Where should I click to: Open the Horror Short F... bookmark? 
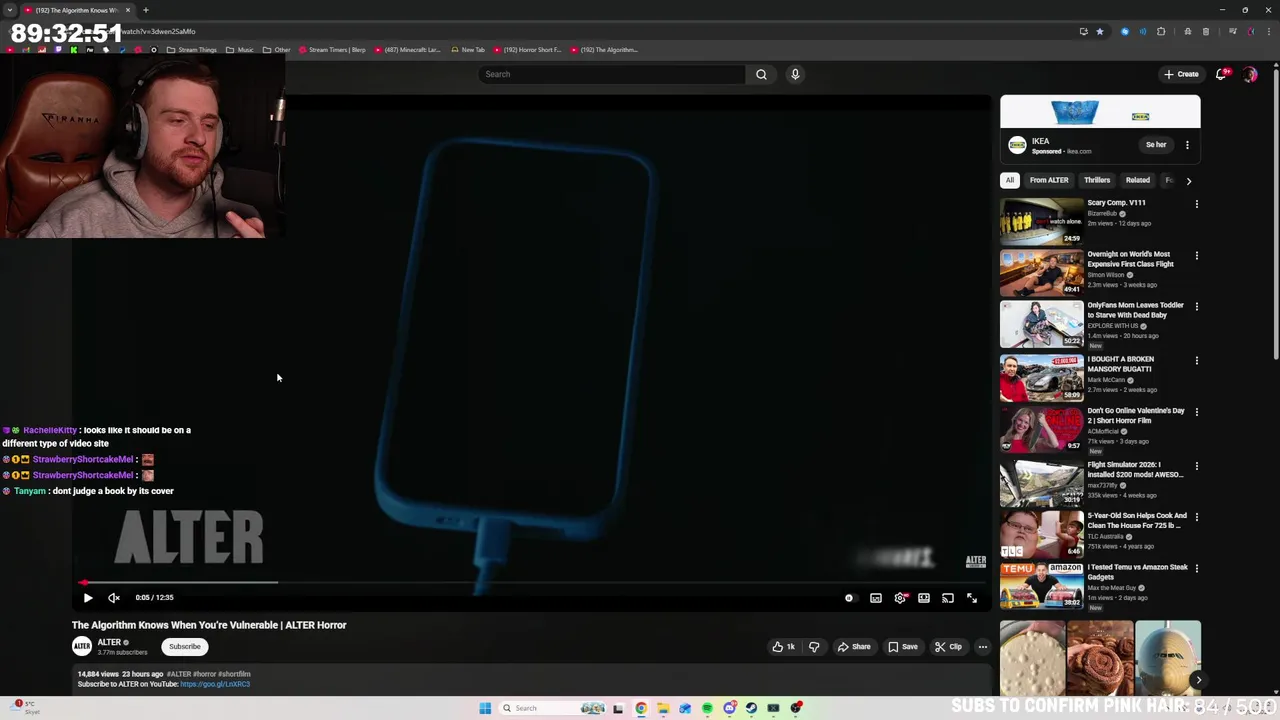[527, 50]
